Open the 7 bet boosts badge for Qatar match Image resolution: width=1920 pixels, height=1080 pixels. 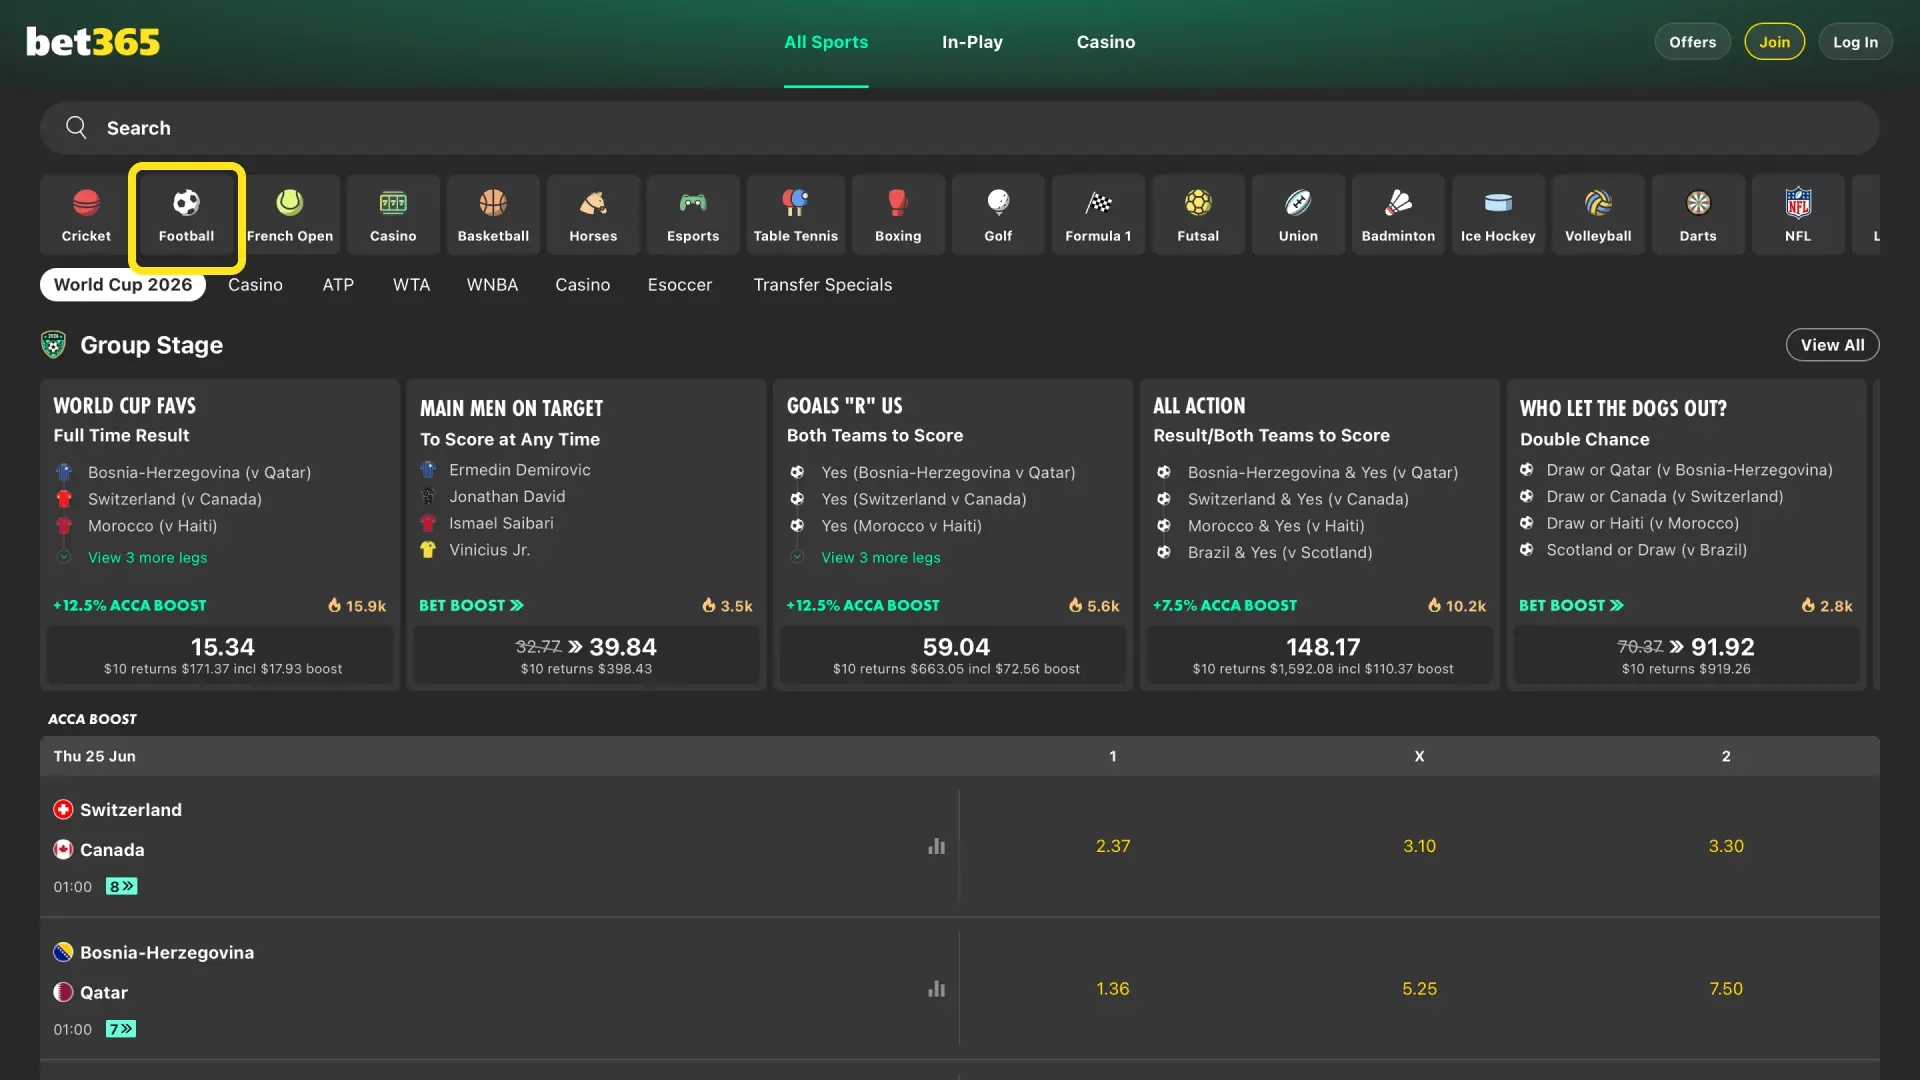tap(121, 1029)
